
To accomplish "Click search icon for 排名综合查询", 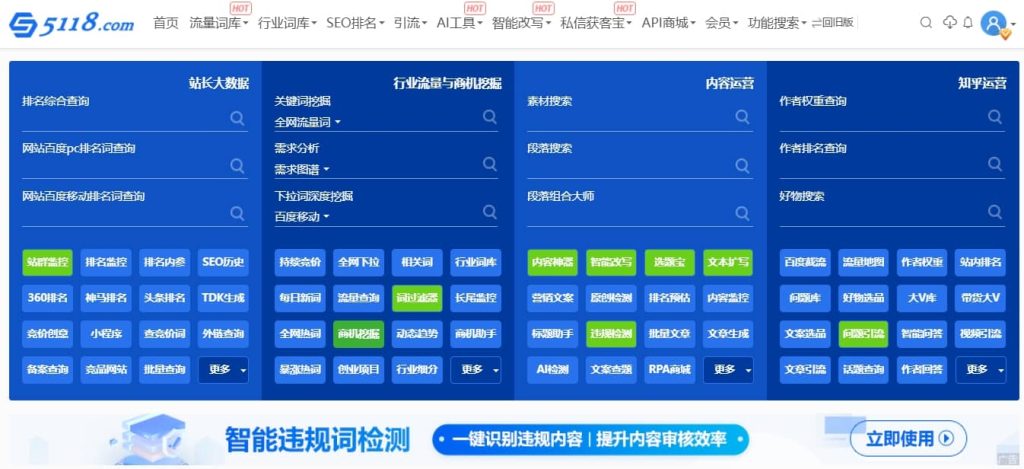I will 237,118.
